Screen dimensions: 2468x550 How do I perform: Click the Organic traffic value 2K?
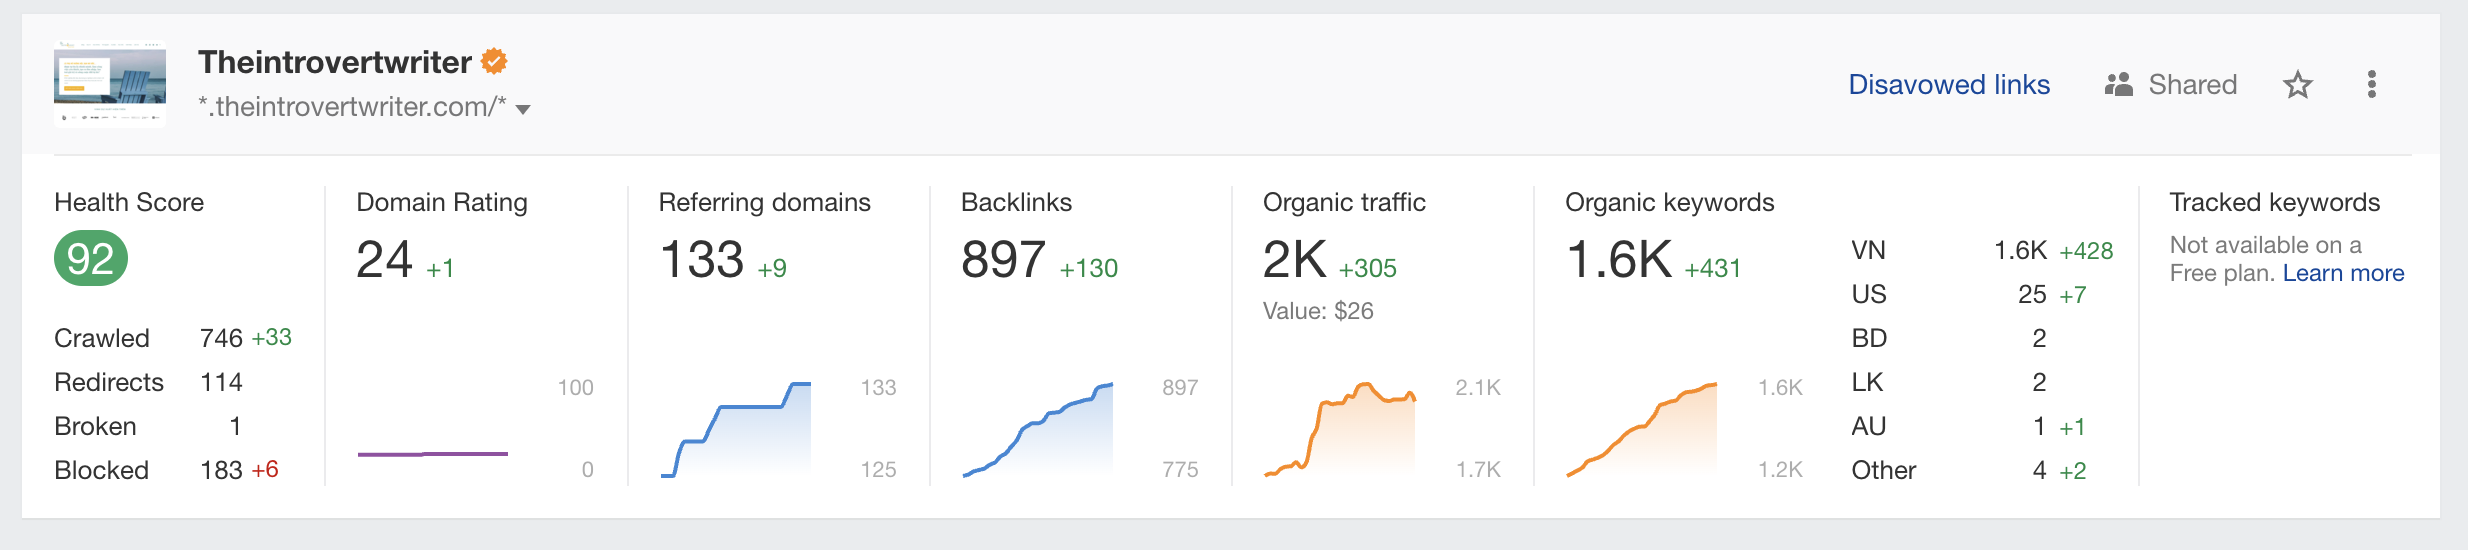point(1295,260)
